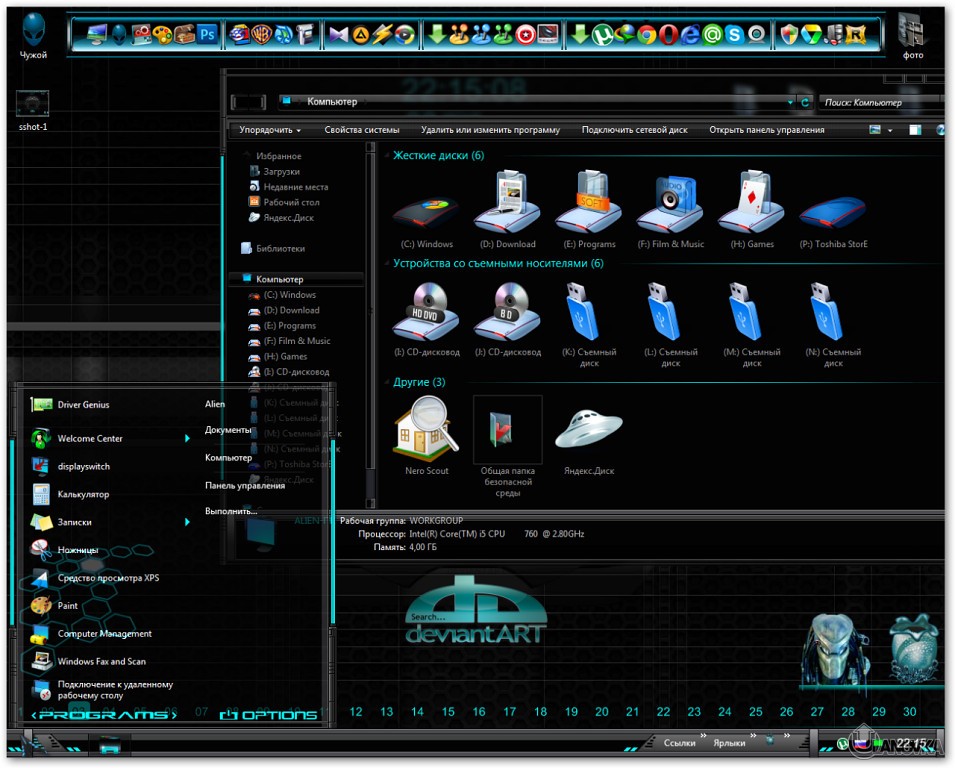The width and height of the screenshot is (955, 768).
Task: Open Яндекс.Диск UFO icon in Другие
Action: tap(589, 428)
